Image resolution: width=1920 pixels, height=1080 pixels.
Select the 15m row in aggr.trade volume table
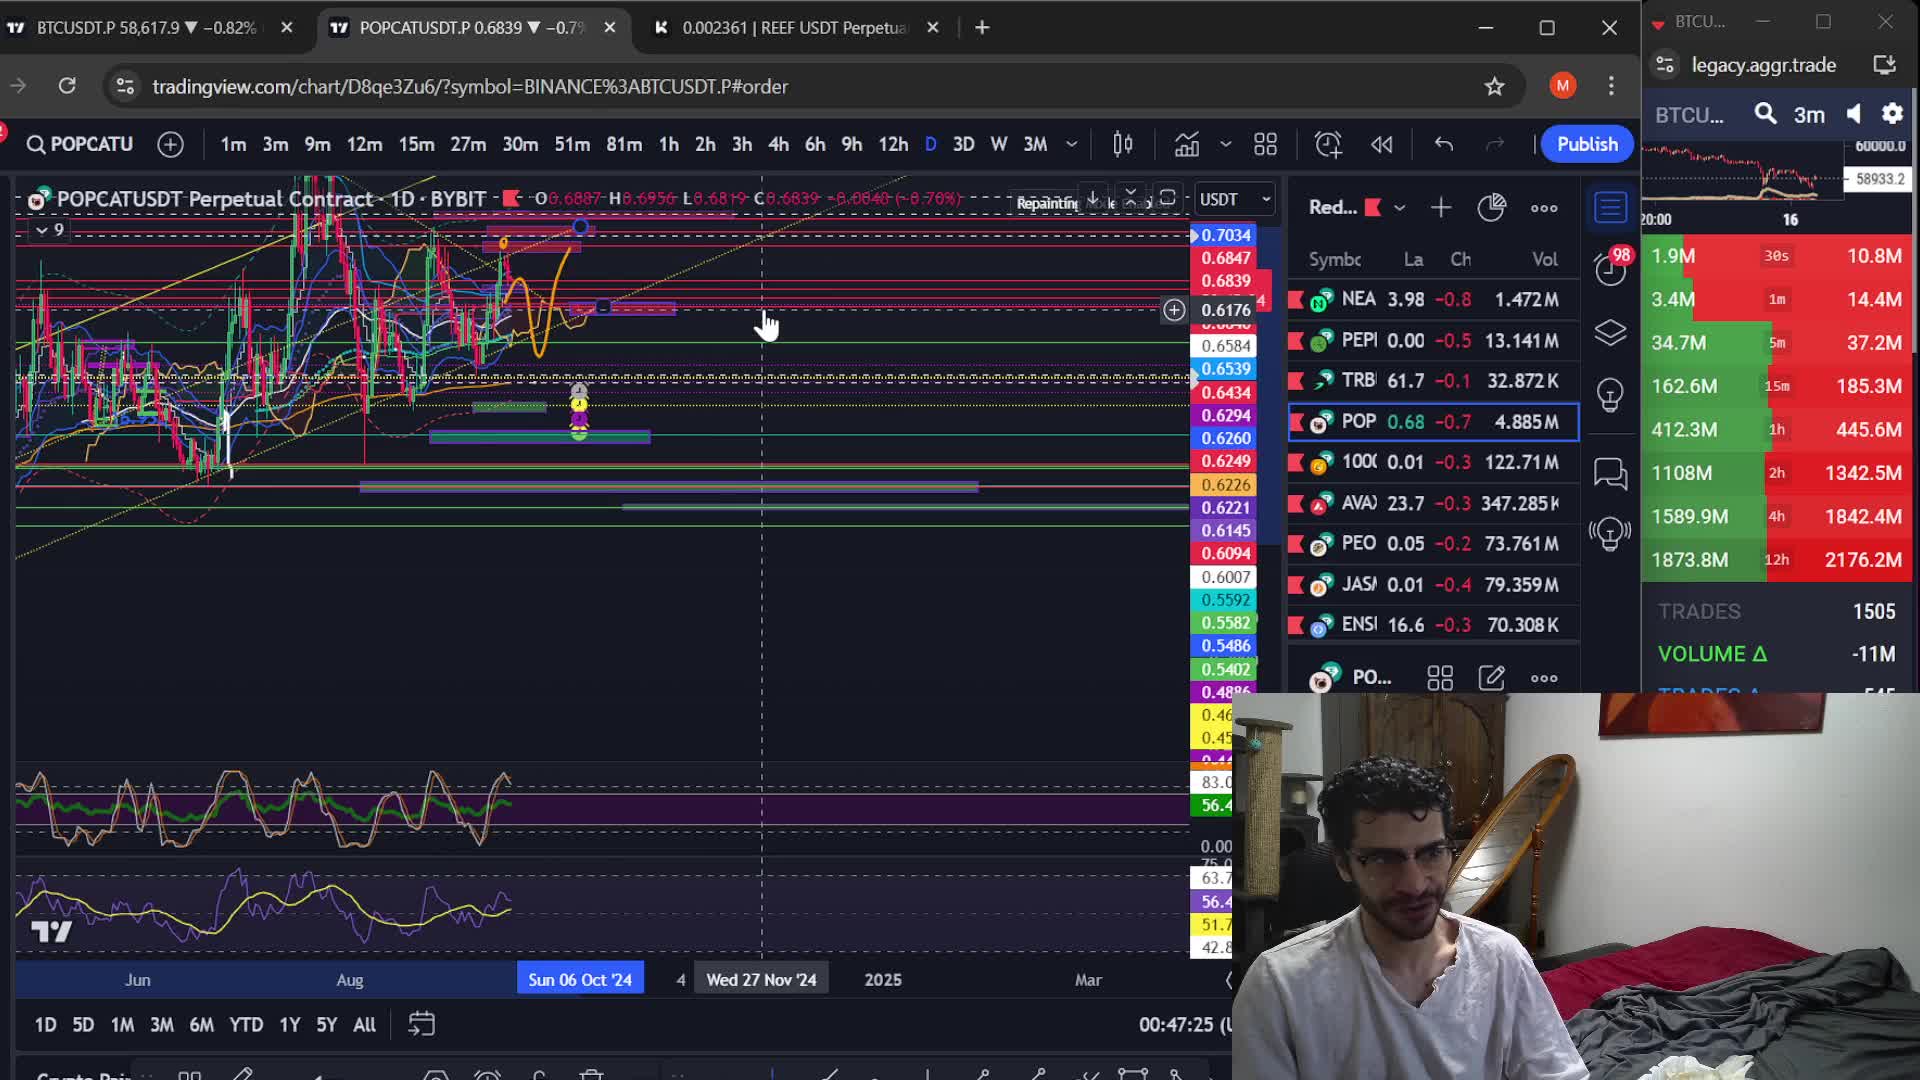pyautogui.click(x=1777, y=386)
